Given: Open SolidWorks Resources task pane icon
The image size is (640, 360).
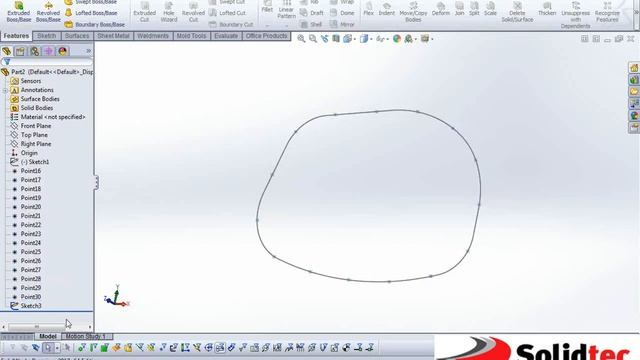Looking at the screenshot, I should click(x=634, y=68).
